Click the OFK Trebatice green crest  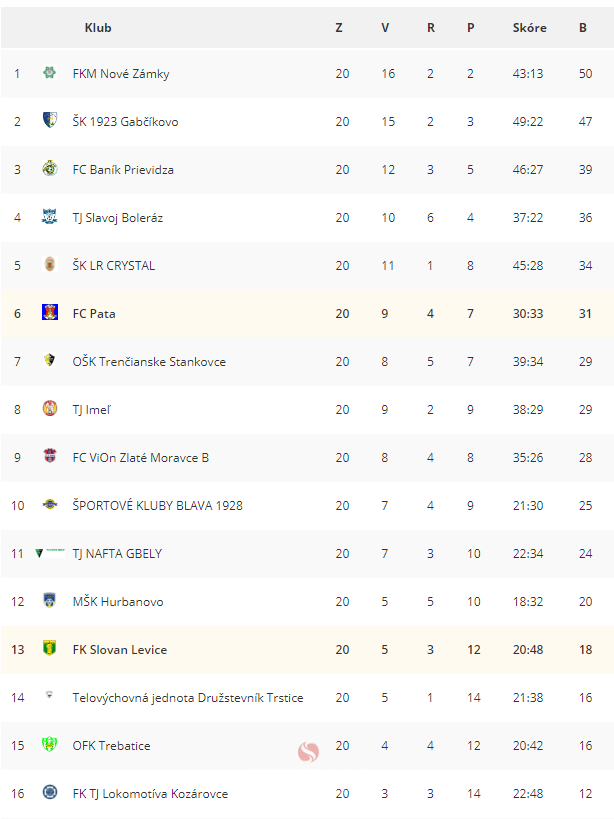(x=50, y=744)
